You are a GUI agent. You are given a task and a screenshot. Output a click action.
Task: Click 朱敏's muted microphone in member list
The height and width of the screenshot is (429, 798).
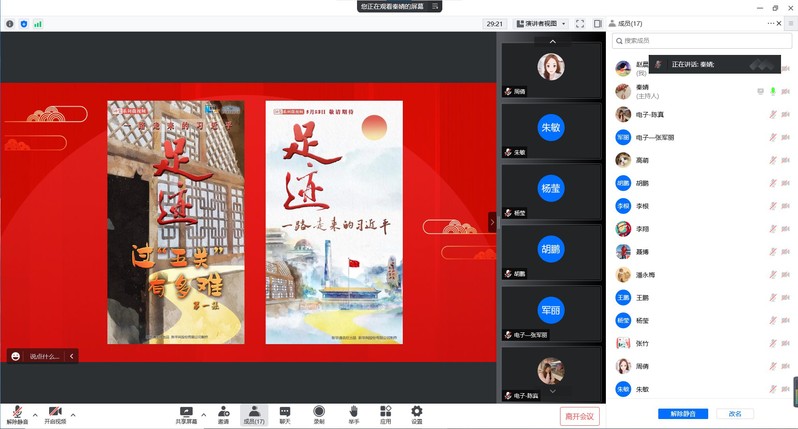pos(773,389)
